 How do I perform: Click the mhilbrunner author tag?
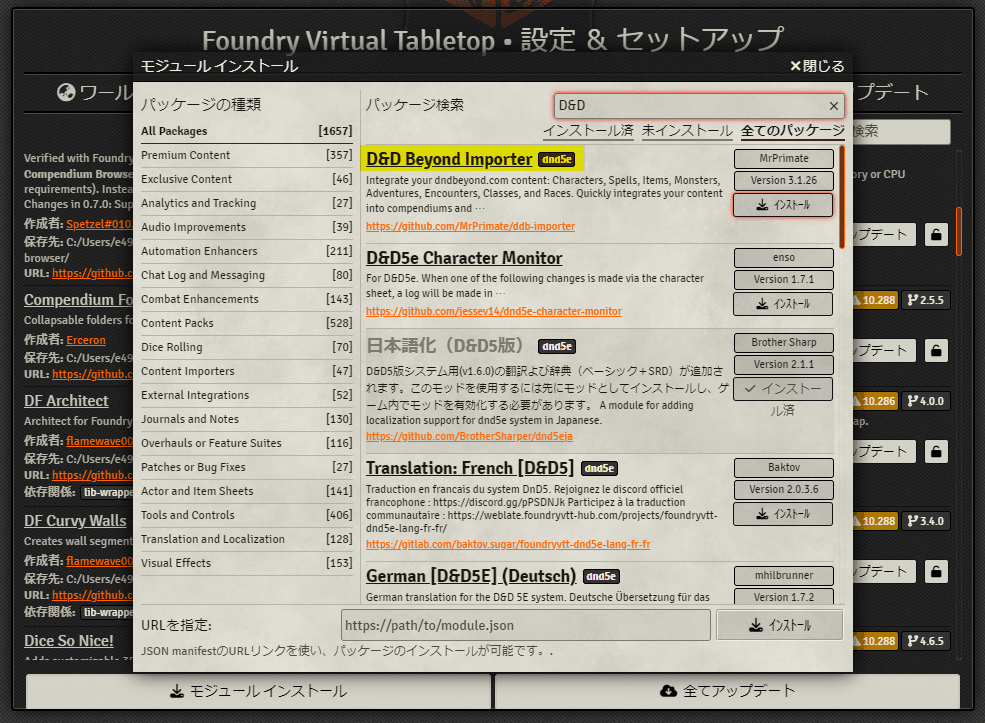[x=783, y=575]
